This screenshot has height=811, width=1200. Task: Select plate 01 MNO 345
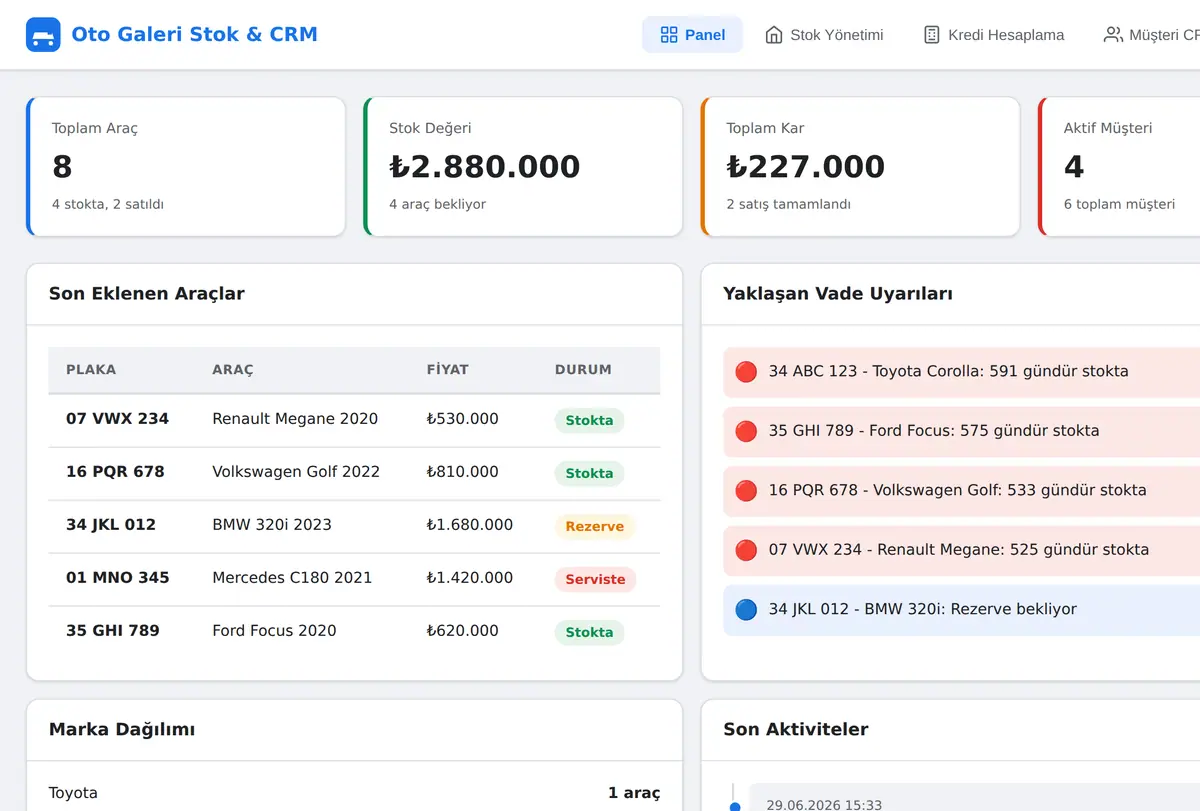118,578
